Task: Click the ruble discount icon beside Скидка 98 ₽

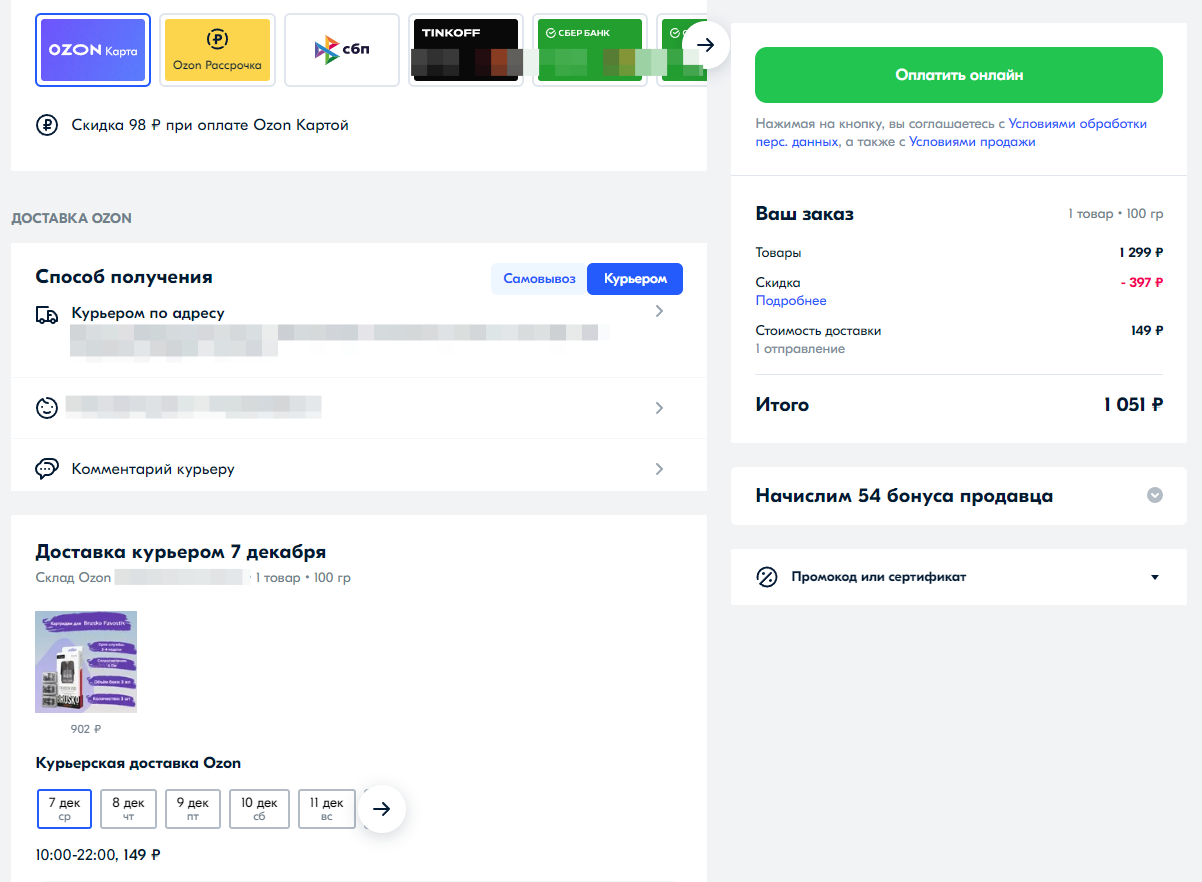Action: 47,125
